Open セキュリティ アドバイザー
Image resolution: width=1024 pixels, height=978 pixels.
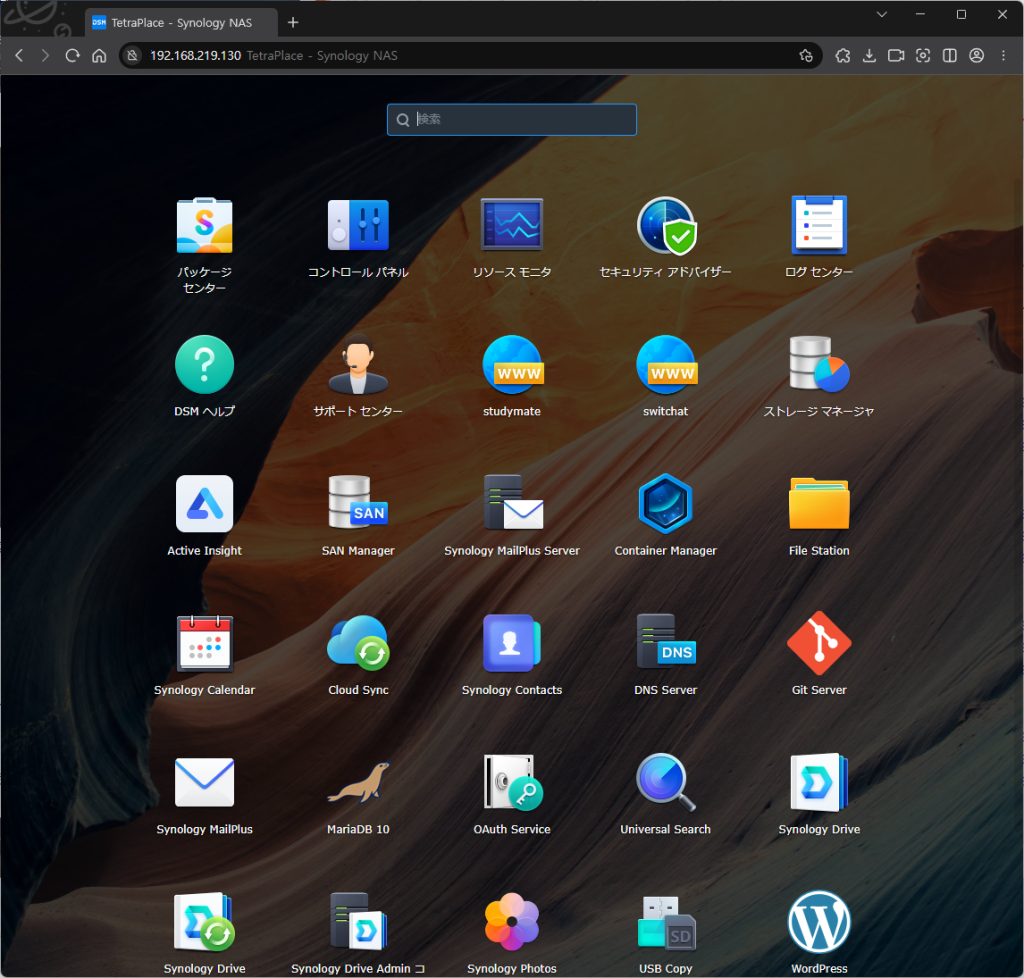pyautogui.click(x=665, y=226)
